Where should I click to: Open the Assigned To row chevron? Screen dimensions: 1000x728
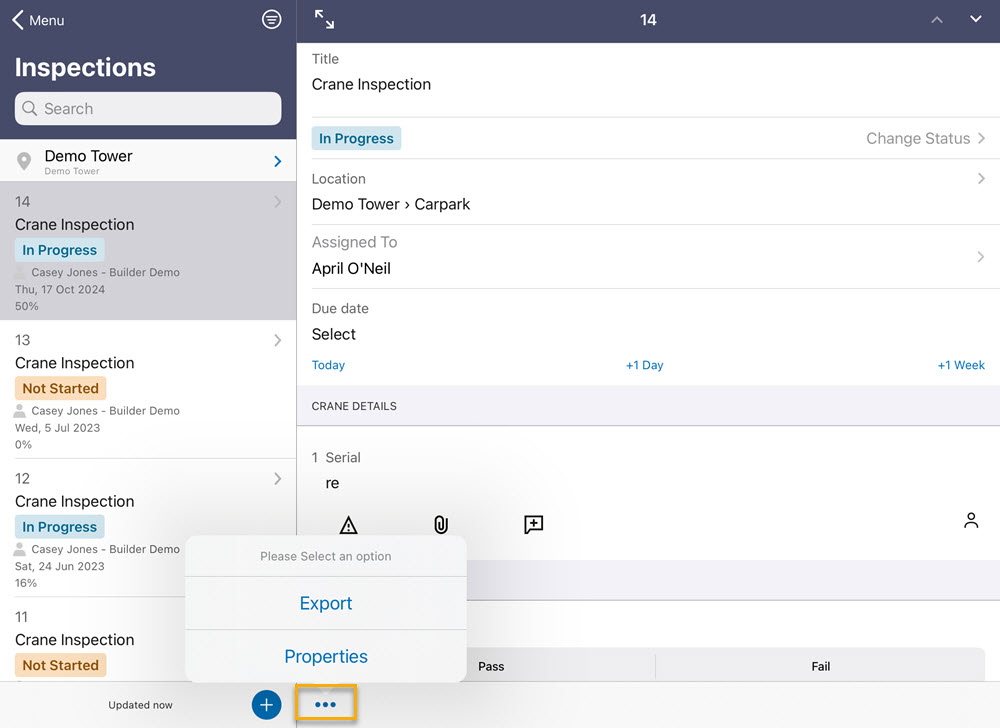981,257
